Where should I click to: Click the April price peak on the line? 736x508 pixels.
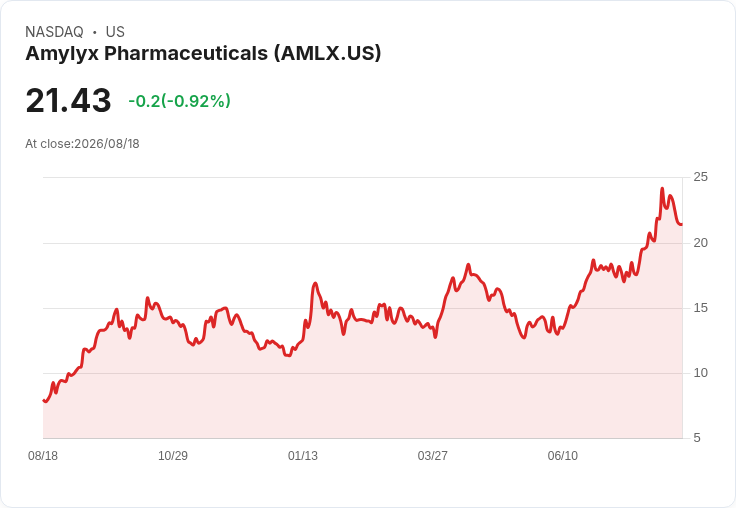[x=468, y=265]
